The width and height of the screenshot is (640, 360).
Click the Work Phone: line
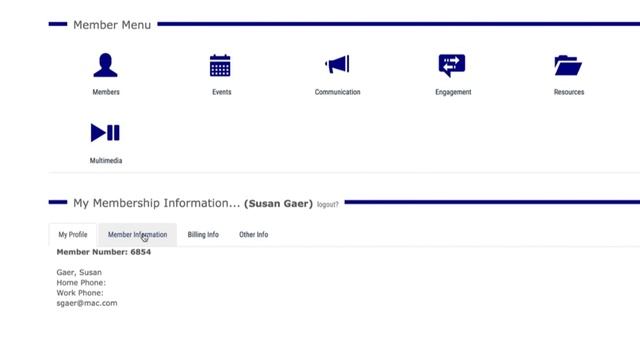tap(80, 293)
